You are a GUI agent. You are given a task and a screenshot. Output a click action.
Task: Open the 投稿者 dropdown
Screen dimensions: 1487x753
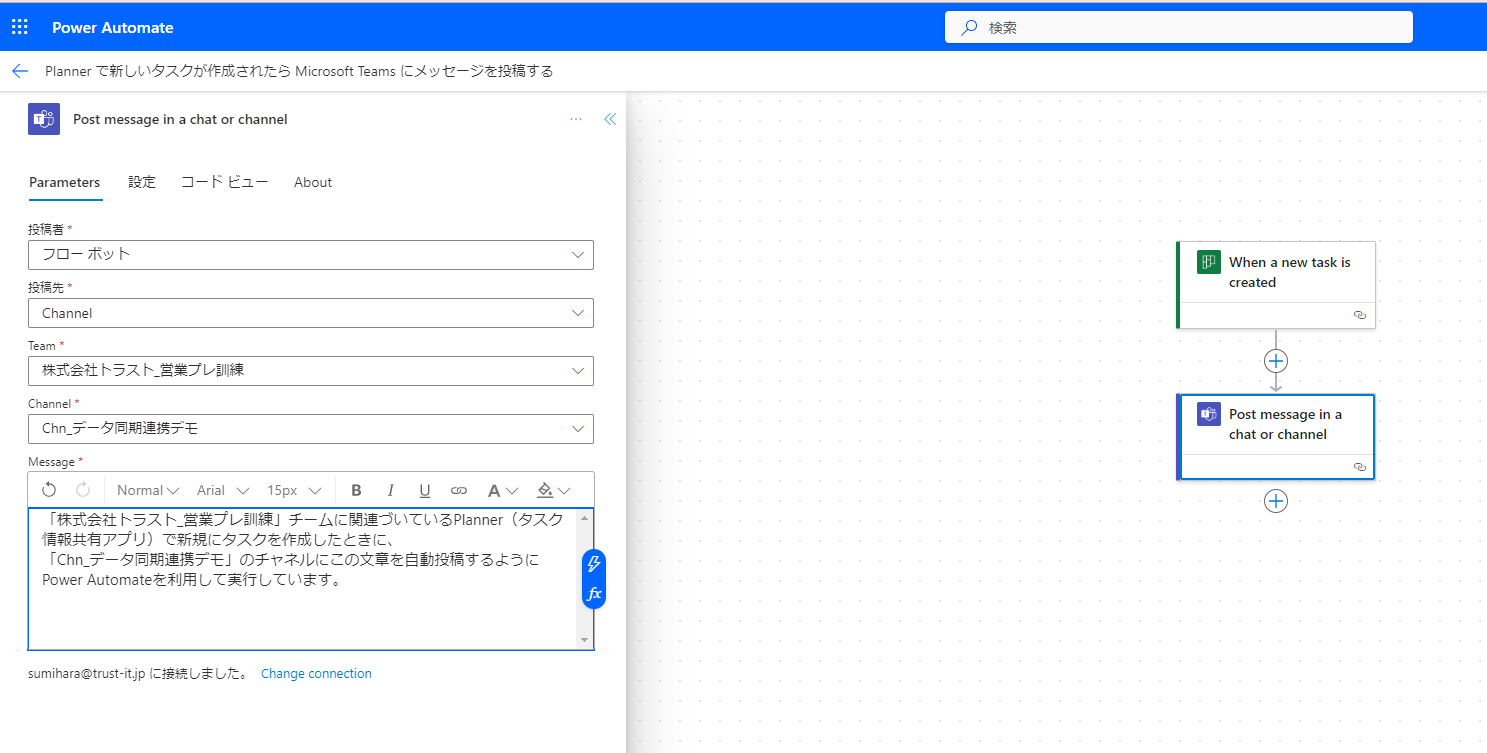[x=311, y=254]
